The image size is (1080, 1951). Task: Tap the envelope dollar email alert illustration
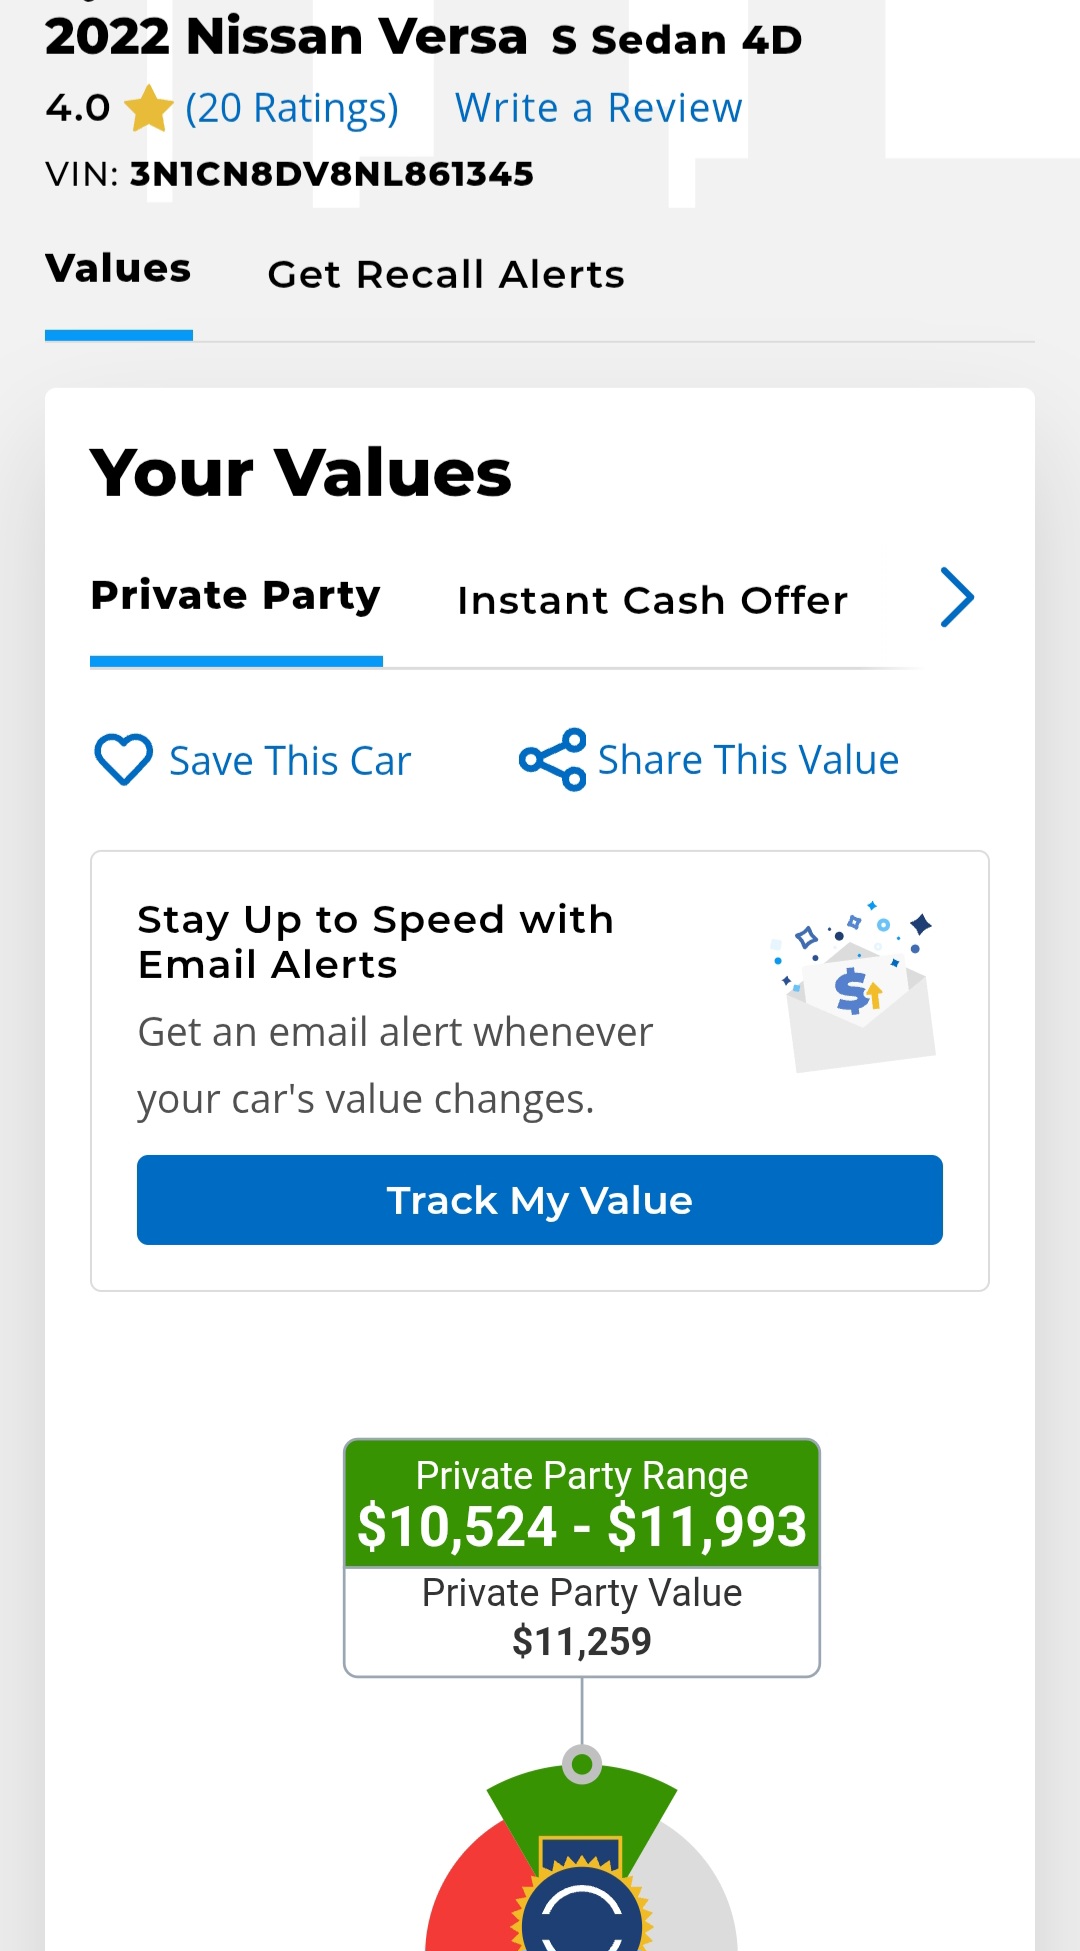pyautogui.click(x=855, y=987)
